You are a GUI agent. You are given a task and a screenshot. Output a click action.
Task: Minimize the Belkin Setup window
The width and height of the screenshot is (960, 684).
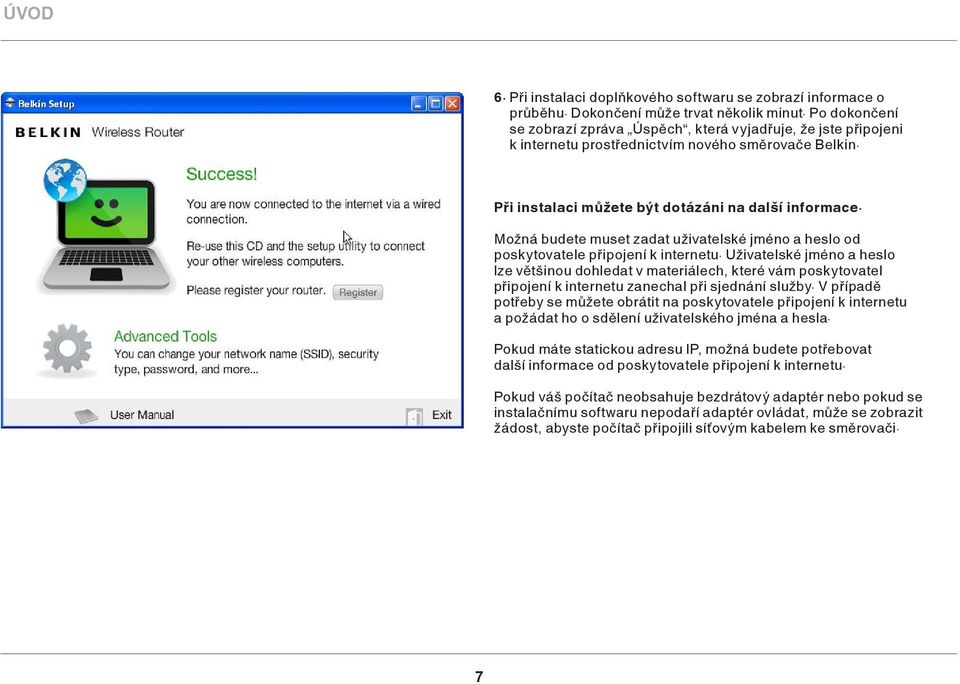pyautogui.click(x=418, y=103)
